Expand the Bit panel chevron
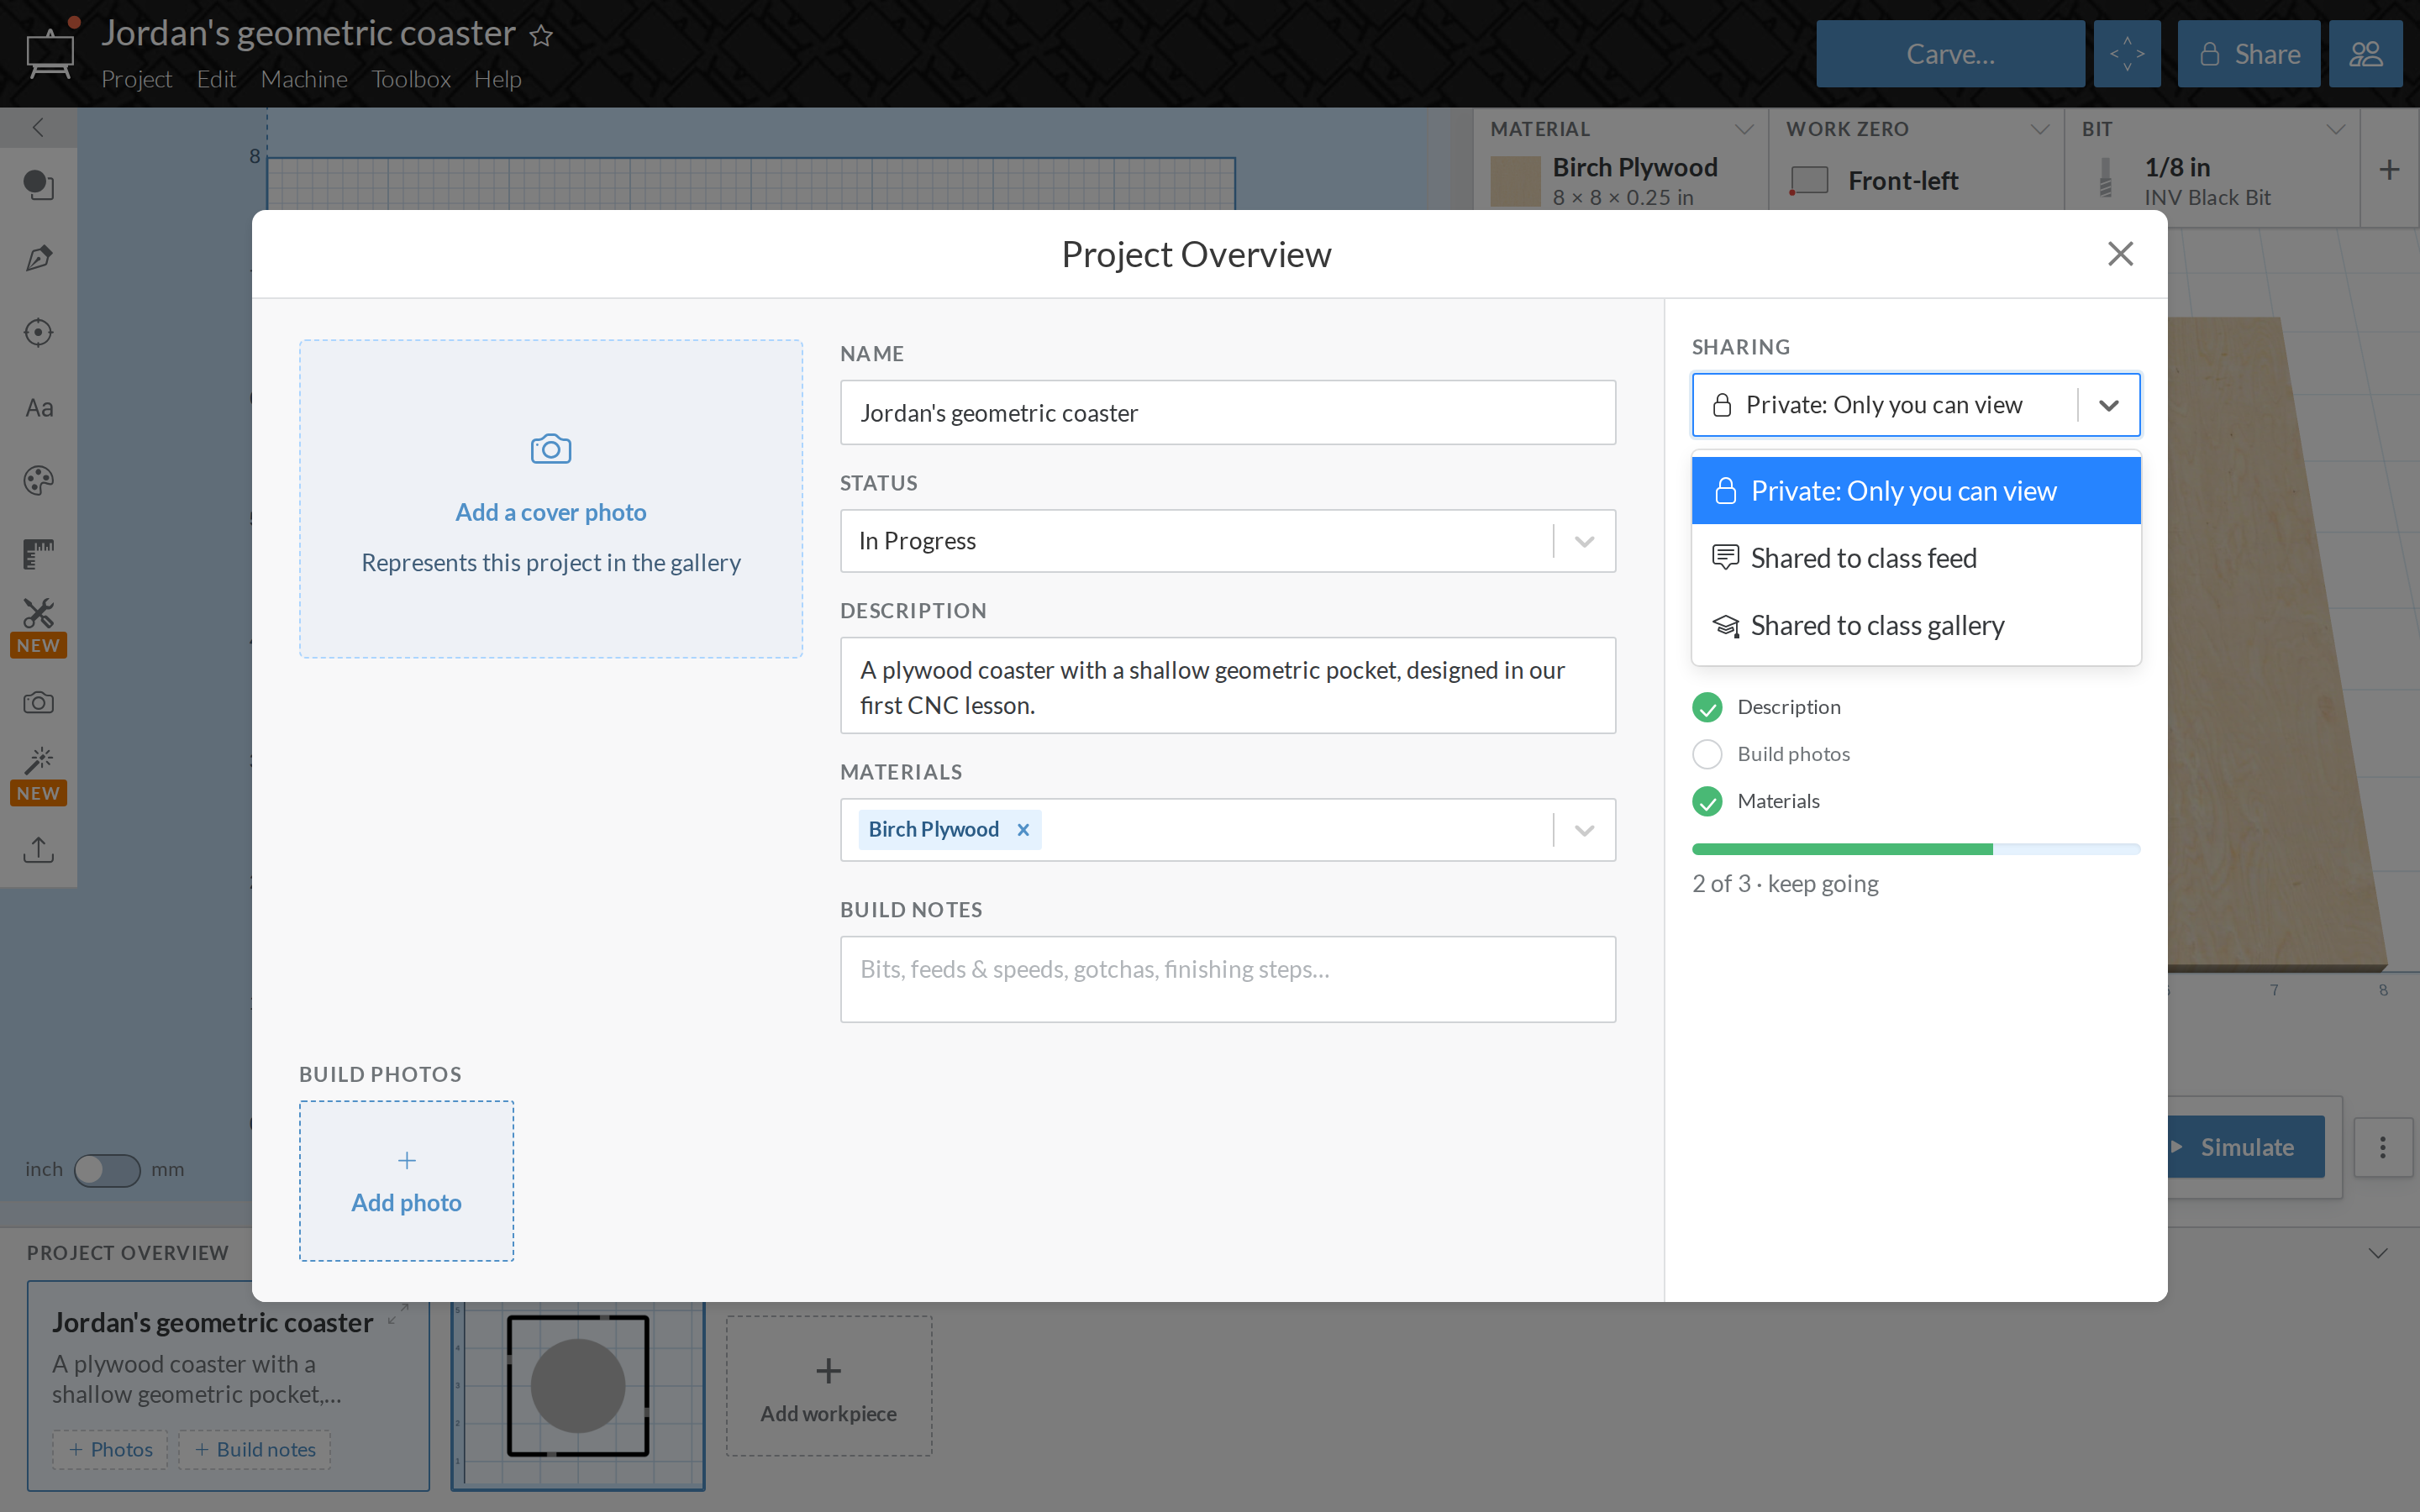 point(2336,129)
